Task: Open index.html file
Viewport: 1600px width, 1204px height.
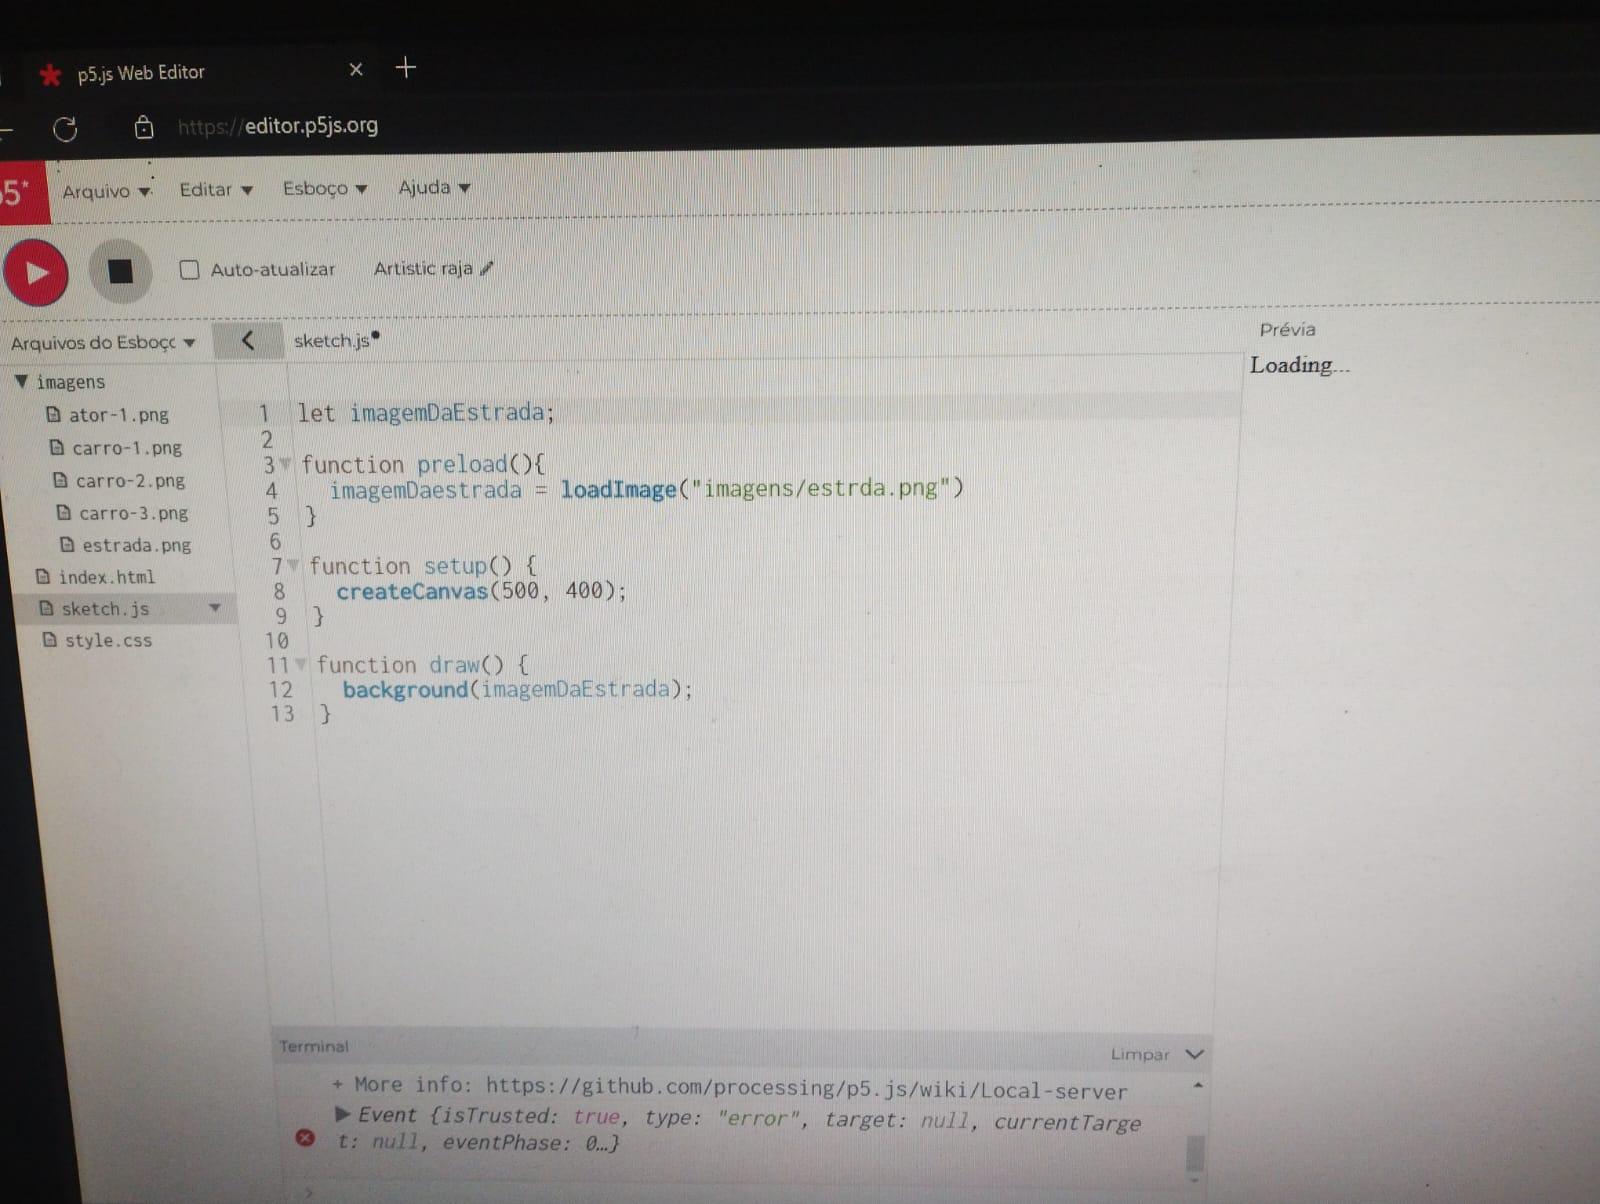Action: (x=96, y=577)
